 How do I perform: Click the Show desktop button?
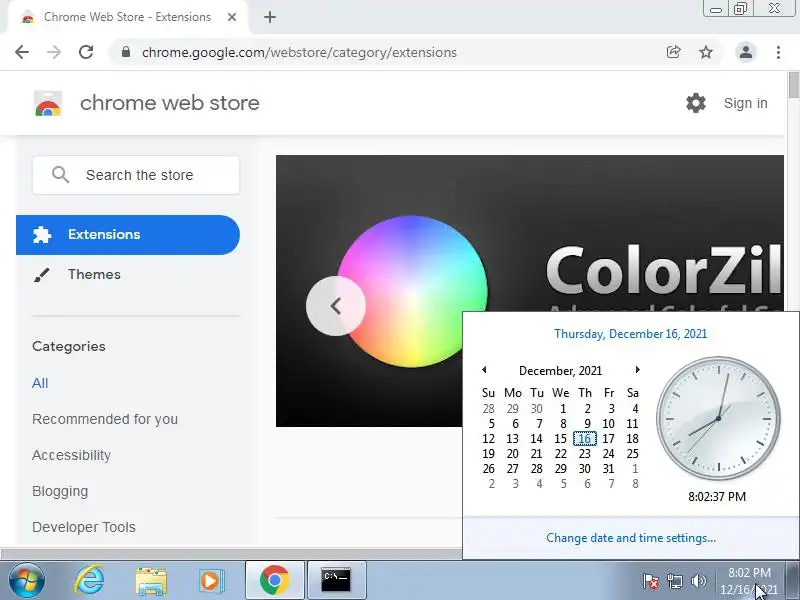792,580
